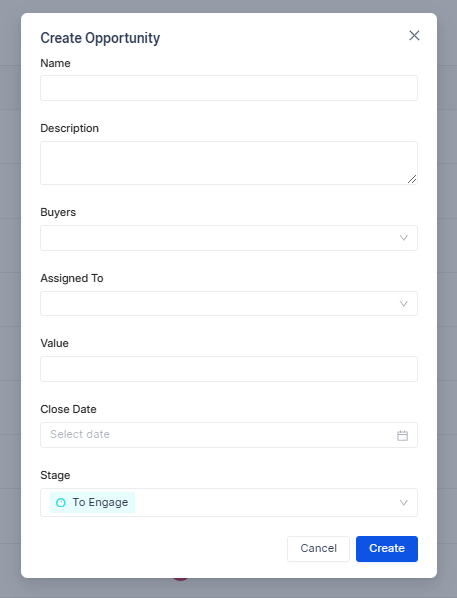Image resolution: width=457 pixels, height=598 pixels.
Task: Click the calendar icon in Close Date
Action: coord(402,435)
